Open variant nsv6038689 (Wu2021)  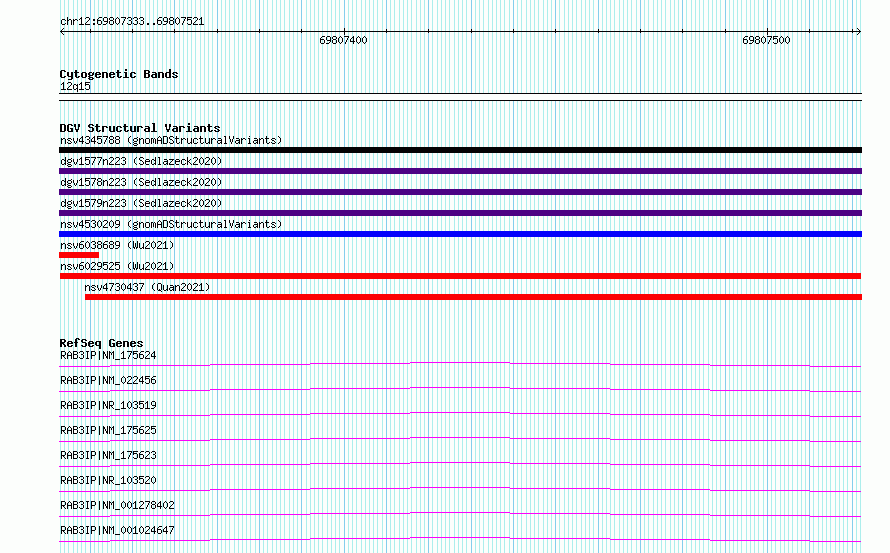(117, 245)
